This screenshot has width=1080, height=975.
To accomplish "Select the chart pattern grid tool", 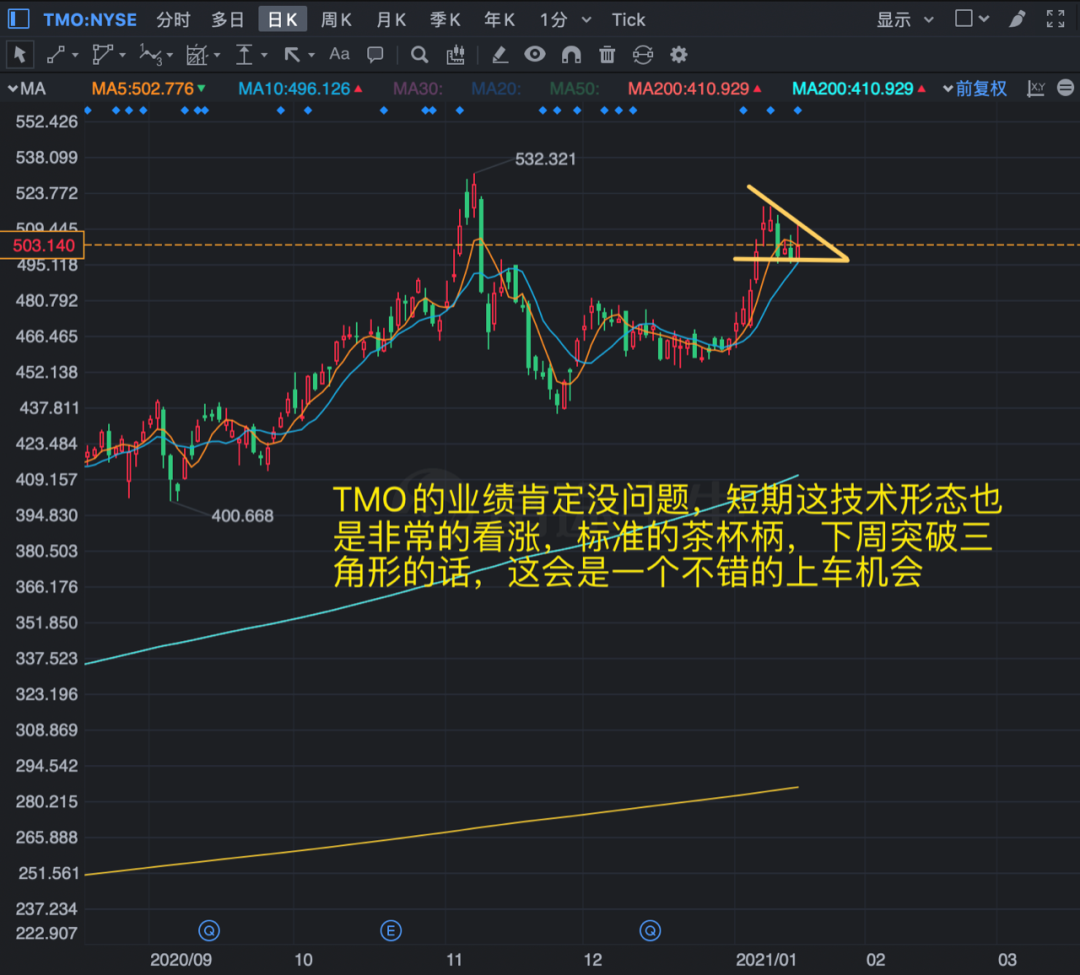I will tap(197, 54).
